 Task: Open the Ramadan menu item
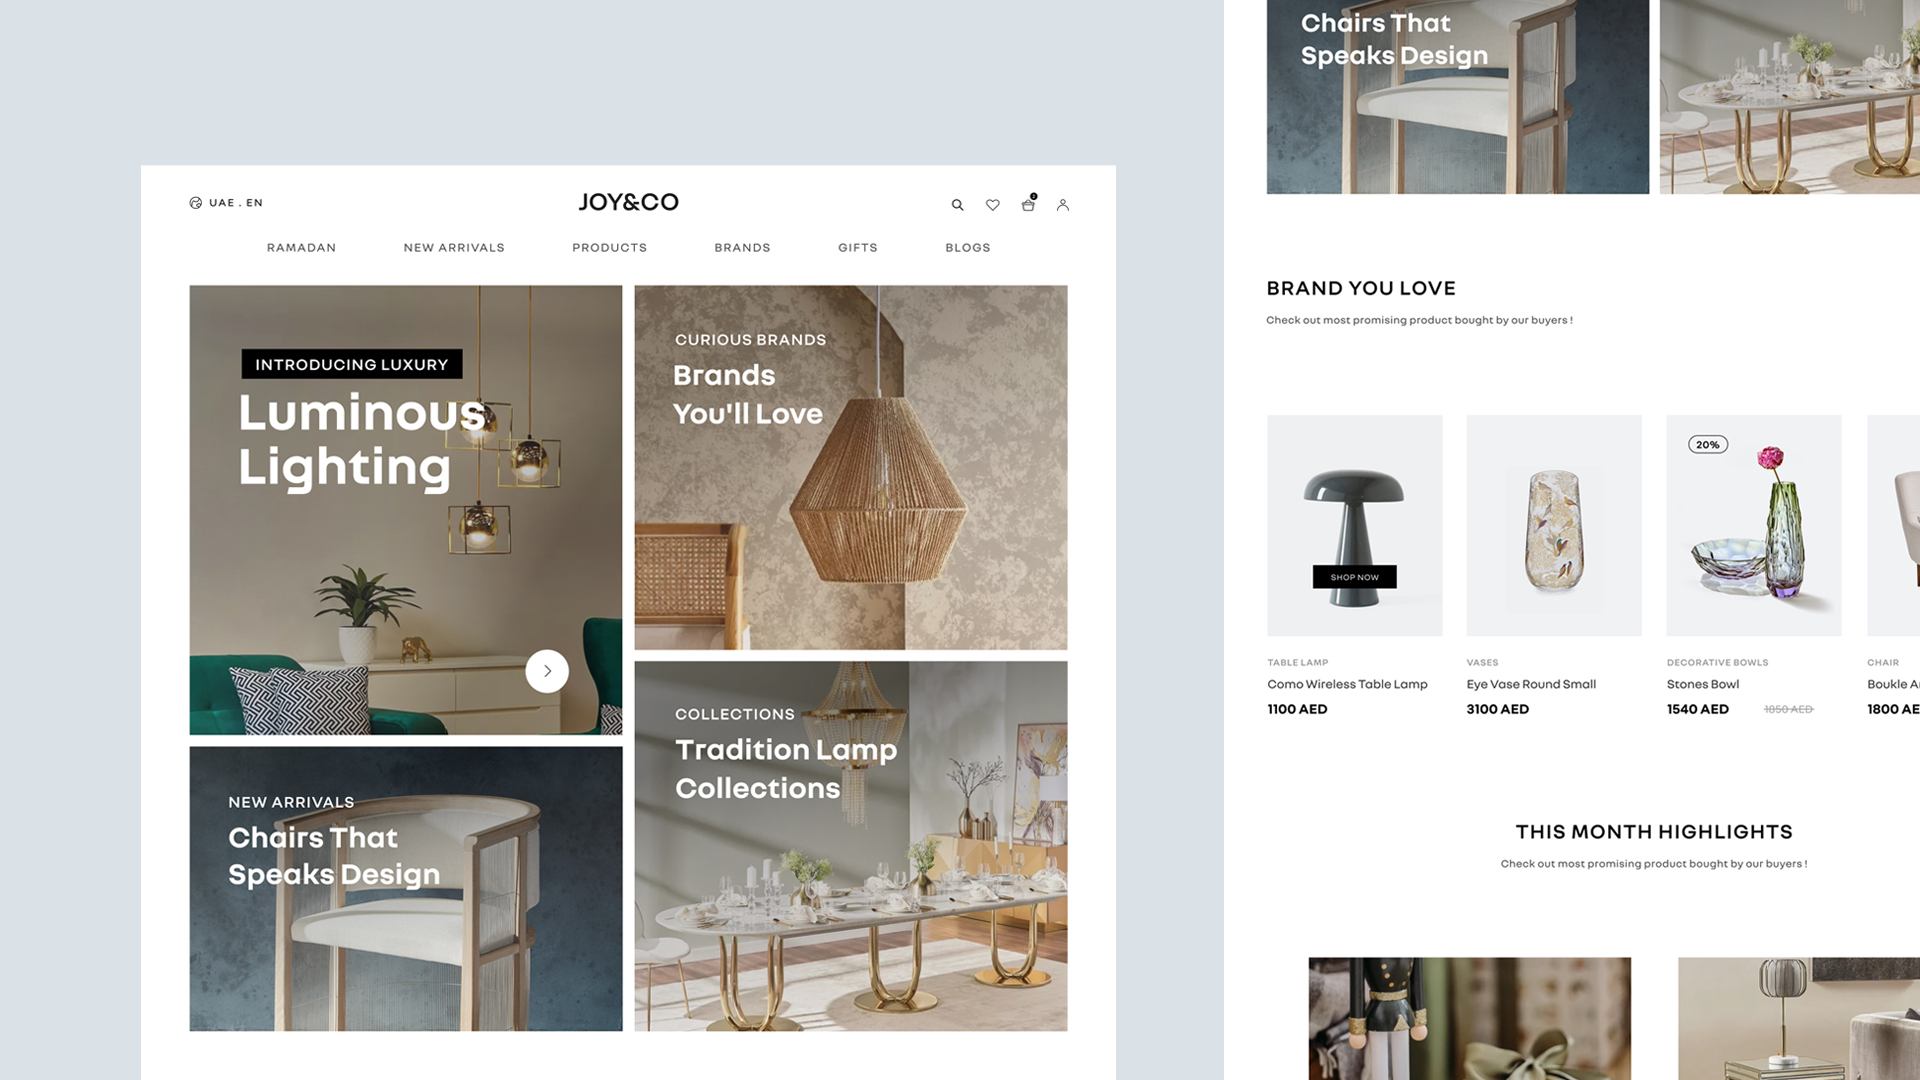click(x=301, y=248)
